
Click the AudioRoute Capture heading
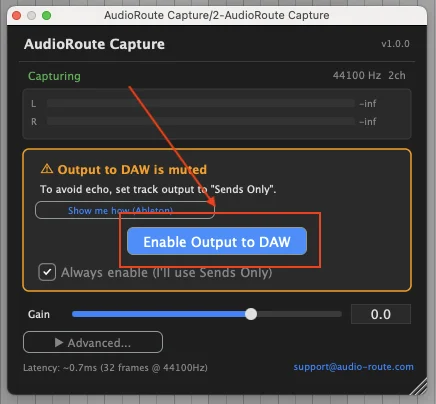click(x=94, y=44)
